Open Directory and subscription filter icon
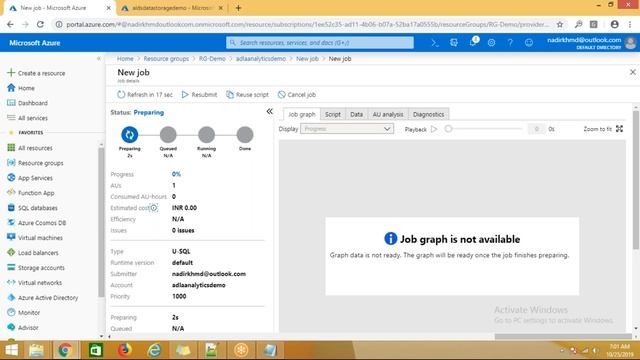This screenshot has height=360, width=640. (x=453, y=42)
